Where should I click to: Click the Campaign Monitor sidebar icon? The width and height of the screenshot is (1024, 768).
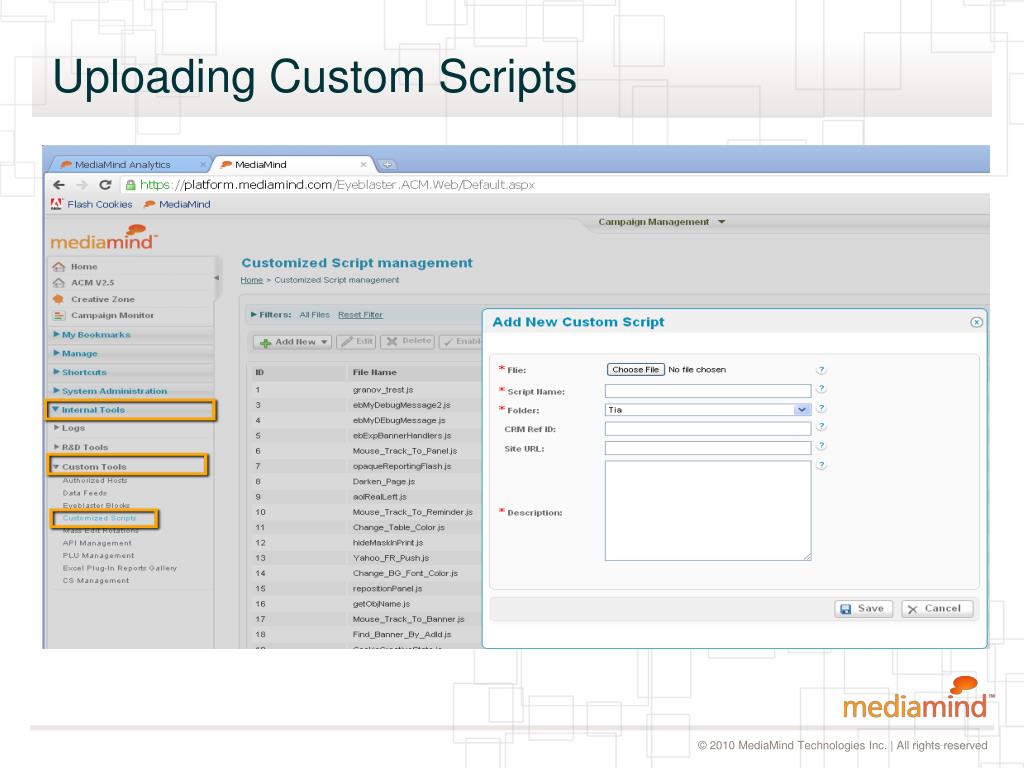click(x=59, y=315)
